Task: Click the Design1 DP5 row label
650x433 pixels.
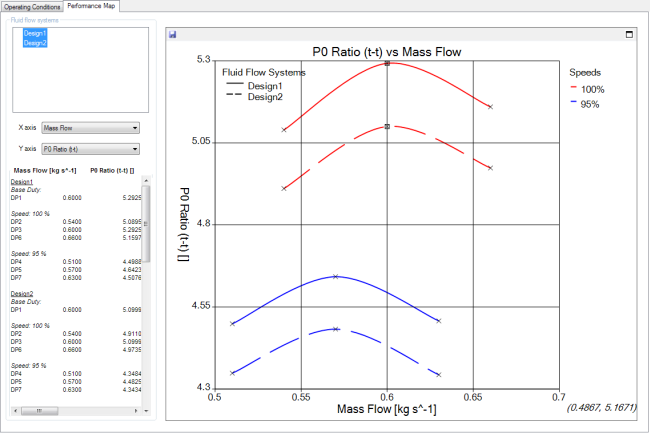Action: [x=16, y=269]
